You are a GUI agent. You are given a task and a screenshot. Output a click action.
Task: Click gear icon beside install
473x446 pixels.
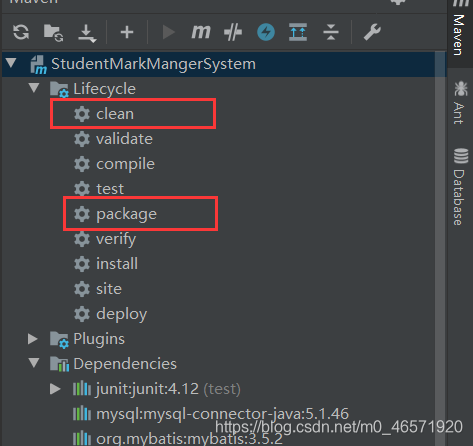82,264
